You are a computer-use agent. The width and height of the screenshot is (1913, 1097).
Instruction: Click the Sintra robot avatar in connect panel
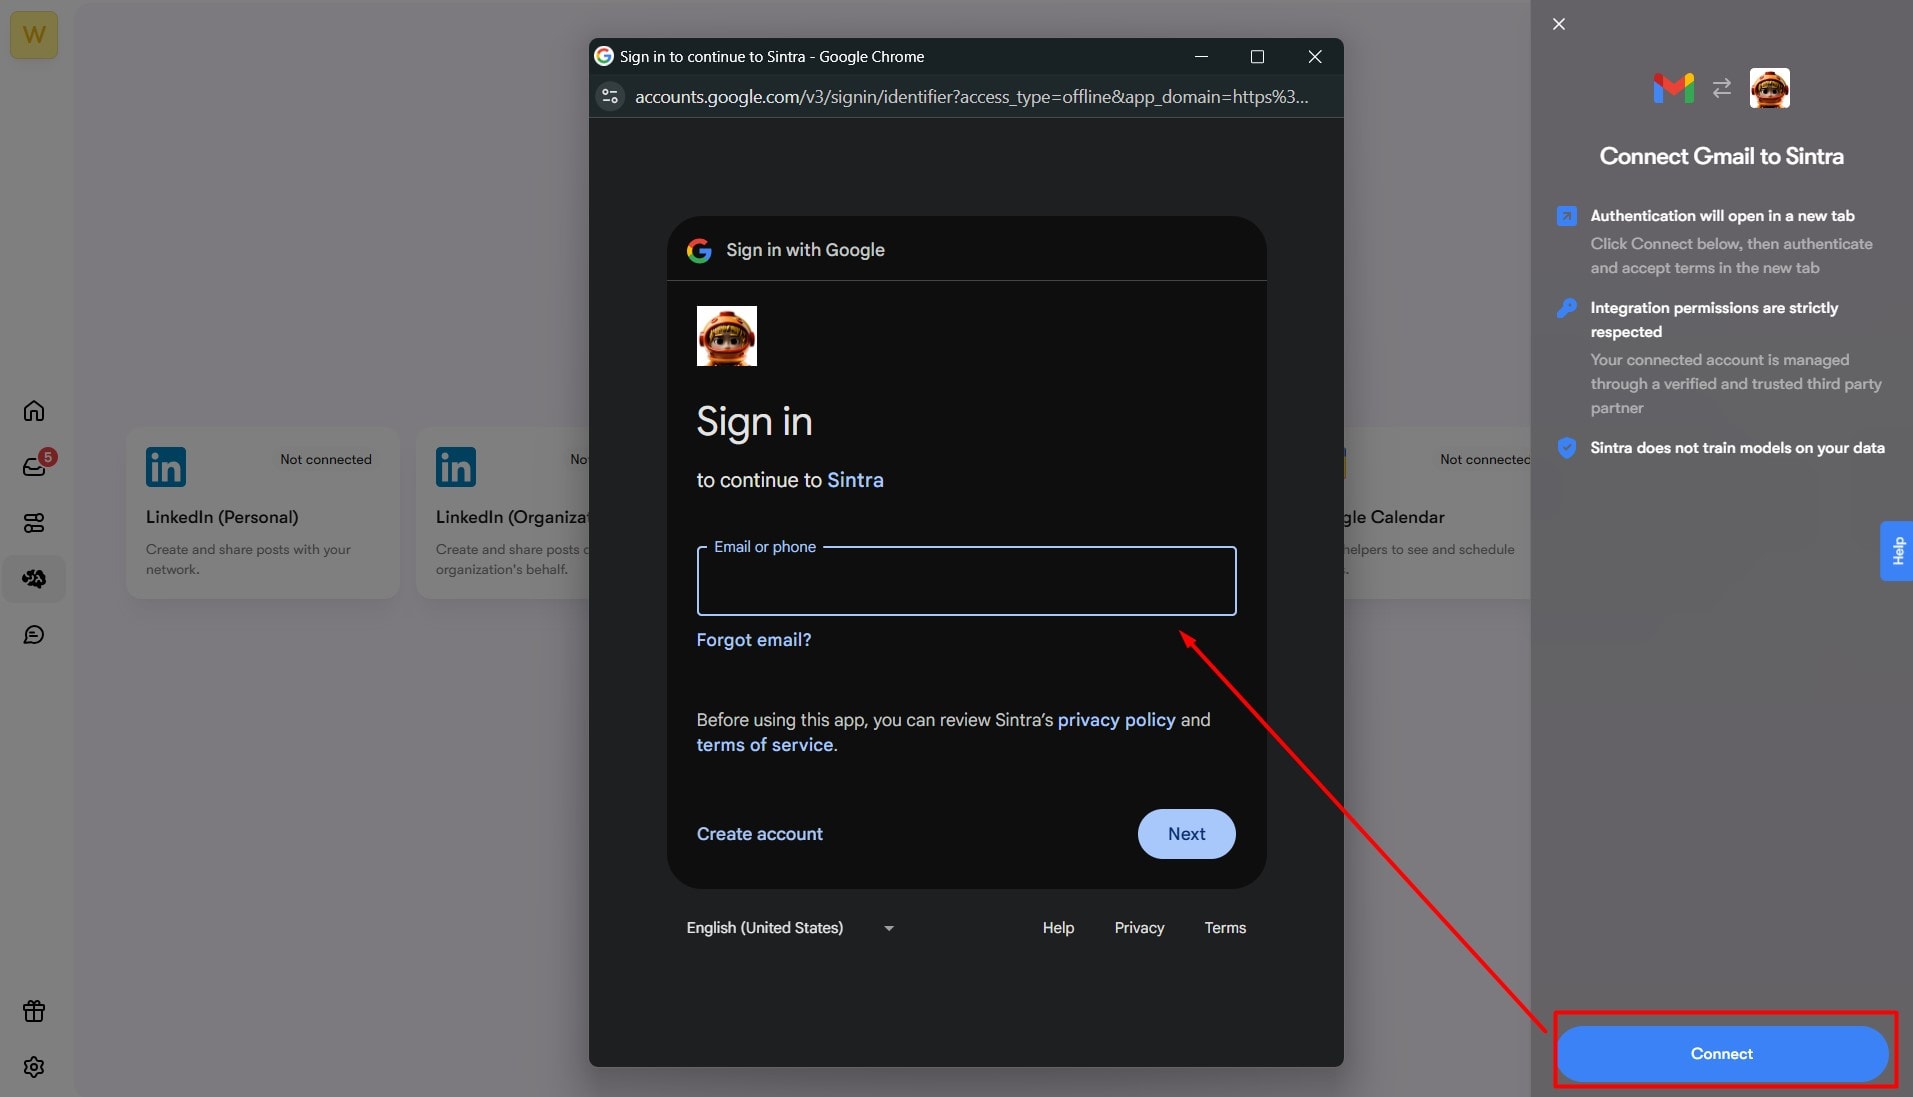click(x=1768, y=88)
